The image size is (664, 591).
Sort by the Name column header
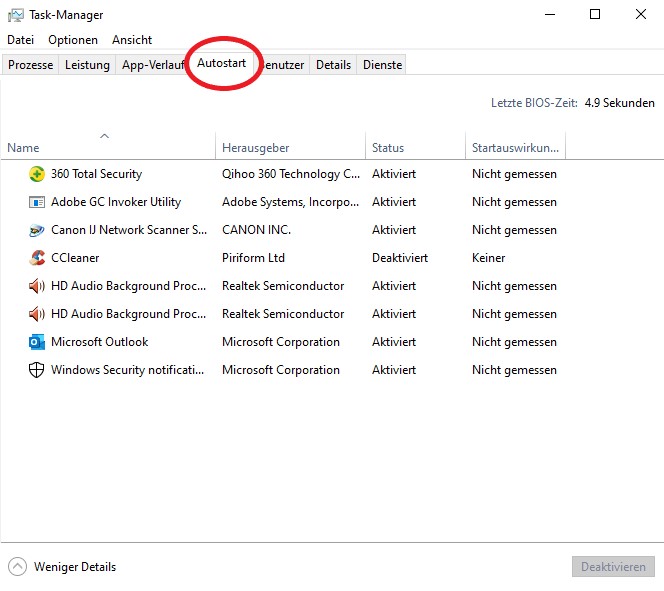108,146
